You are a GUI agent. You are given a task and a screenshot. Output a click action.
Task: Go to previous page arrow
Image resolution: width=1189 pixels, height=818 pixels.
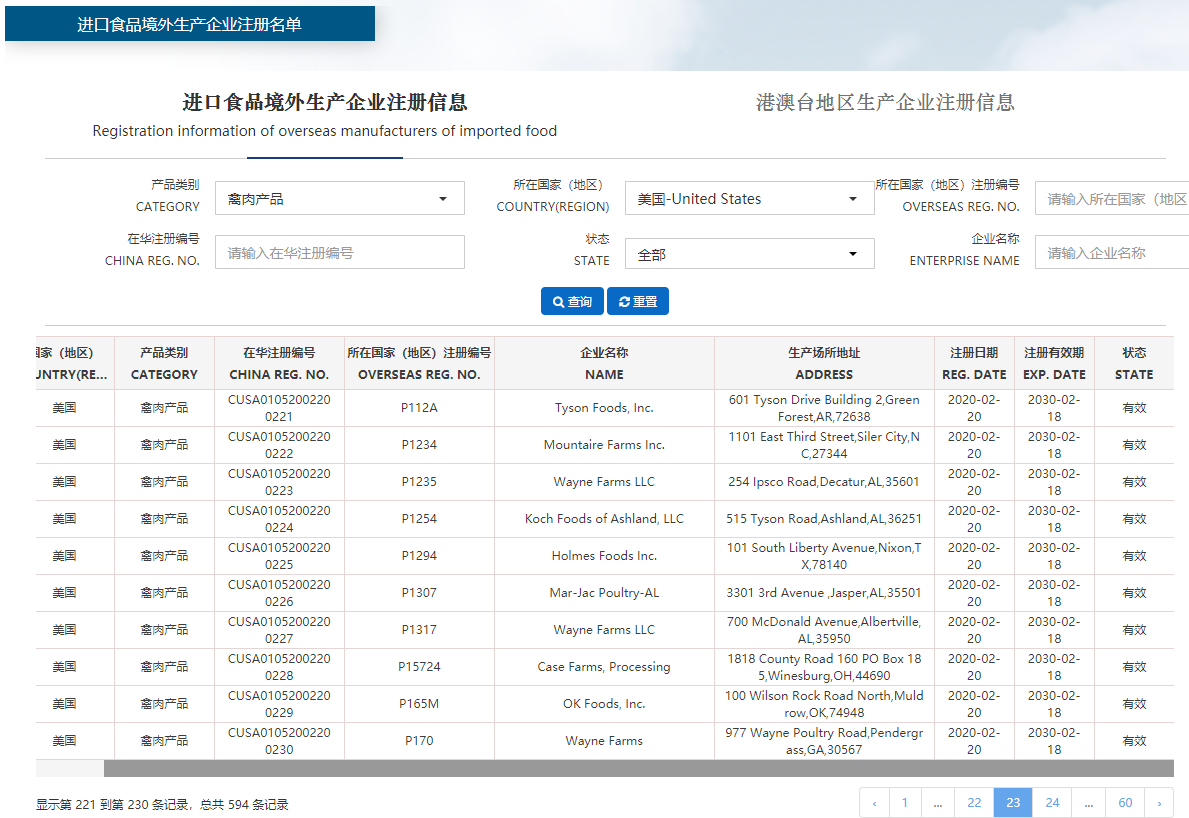click(x=874, y=802)
